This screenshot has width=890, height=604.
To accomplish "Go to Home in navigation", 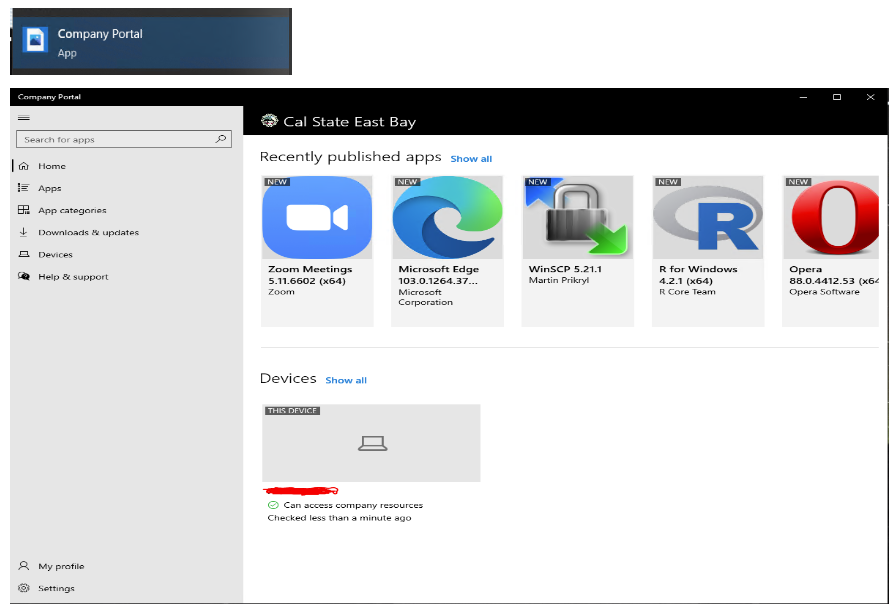I will coord(52,166).
